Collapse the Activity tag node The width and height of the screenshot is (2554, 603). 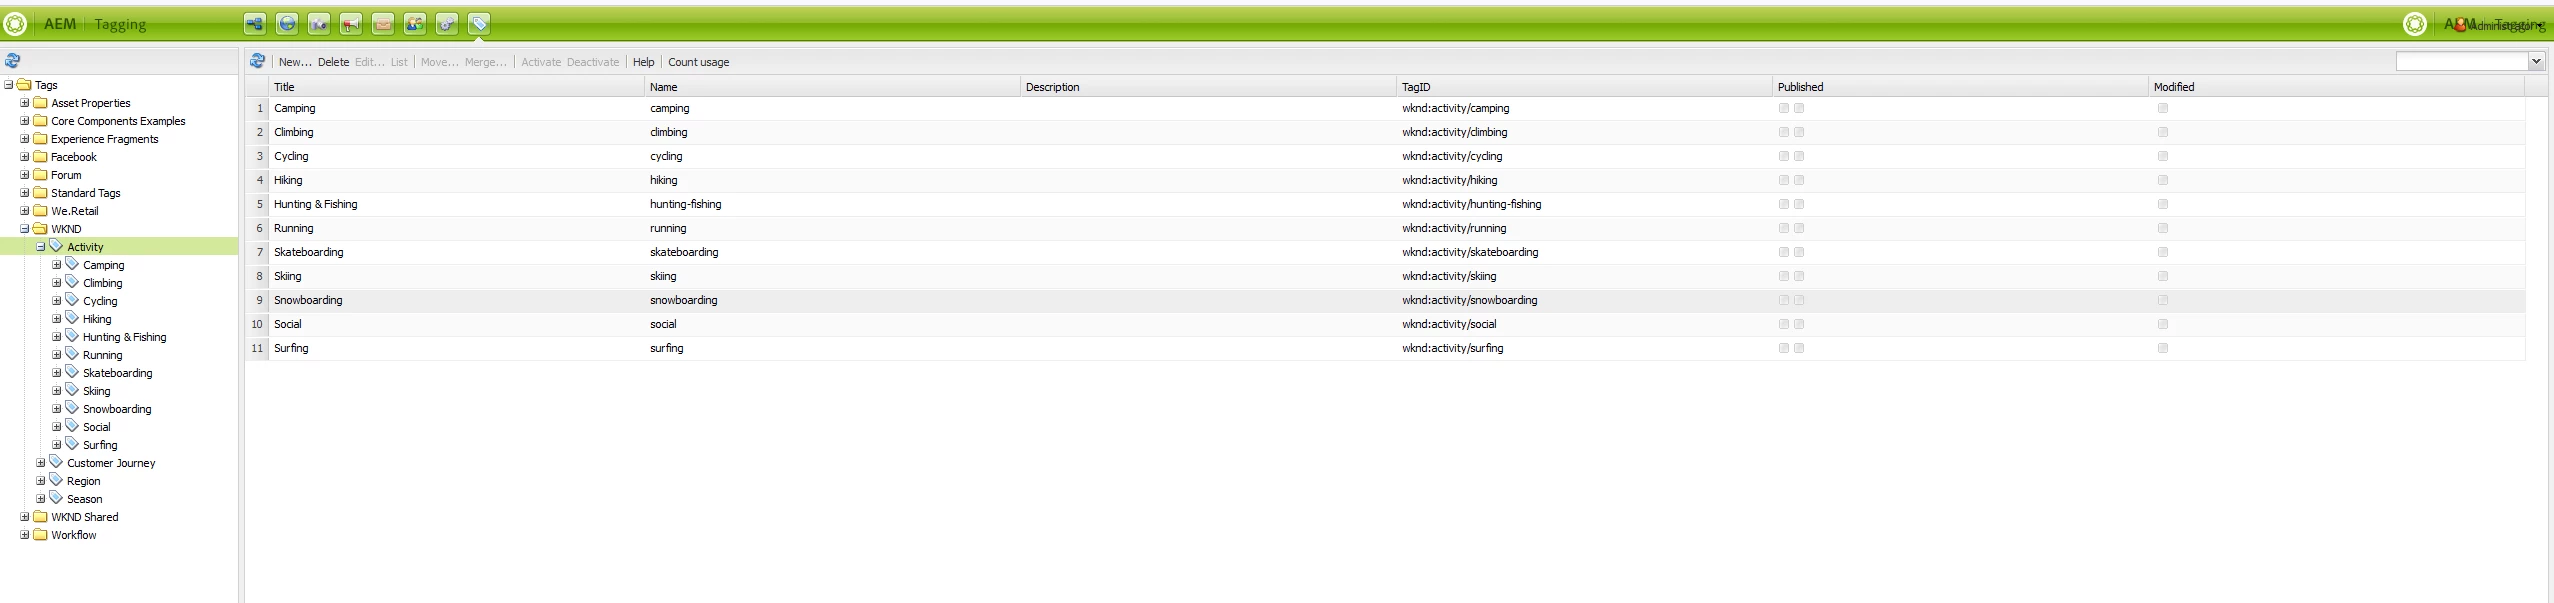[41, 246]
